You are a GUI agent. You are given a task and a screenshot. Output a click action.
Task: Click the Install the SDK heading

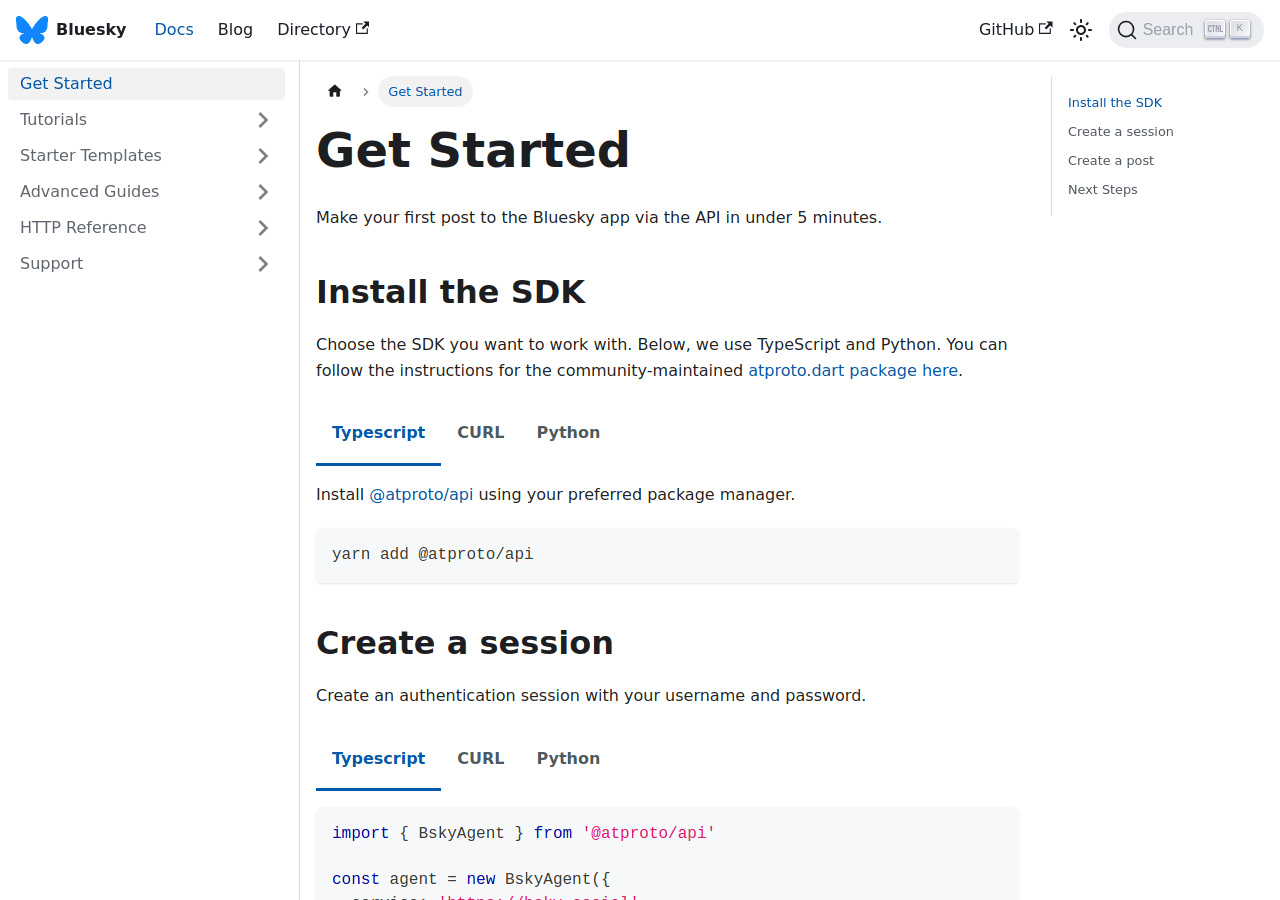click(x=451, y=292)
